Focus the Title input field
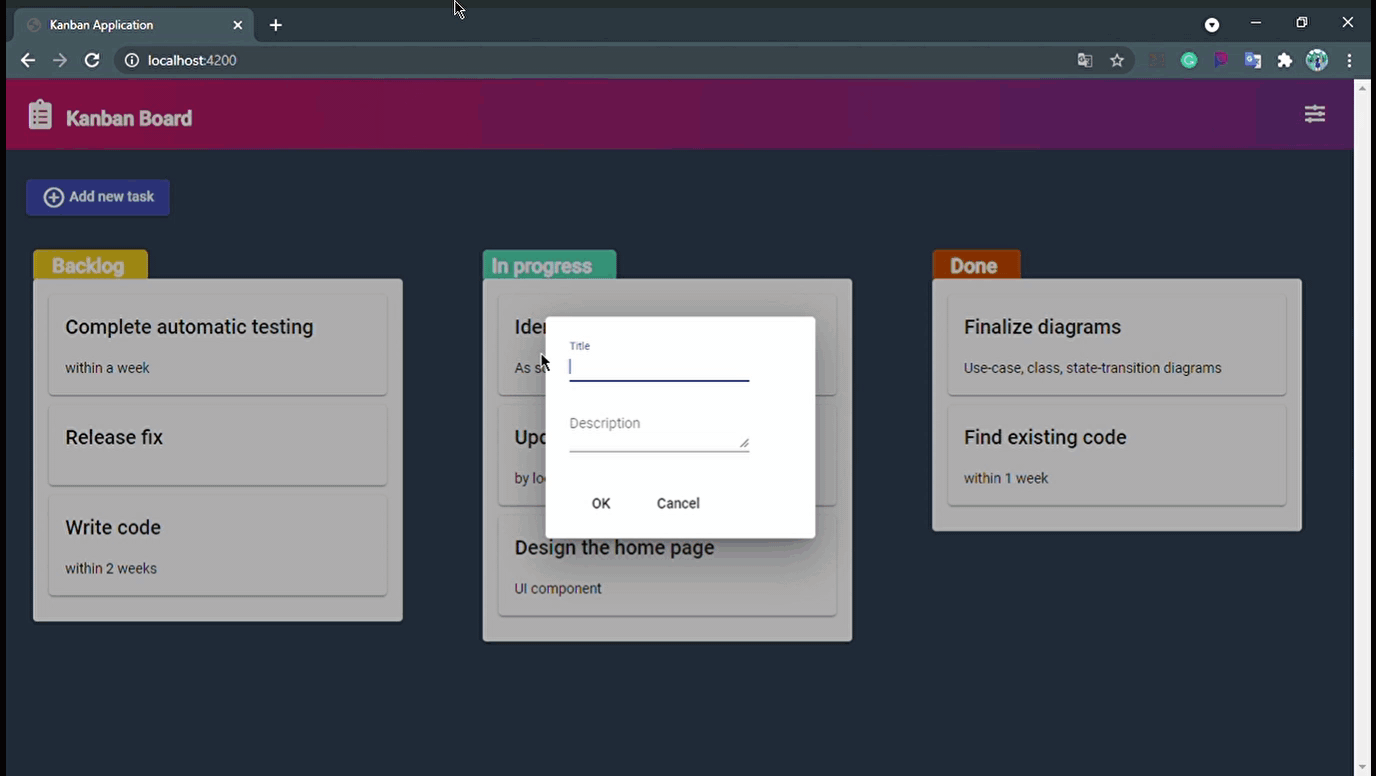Image resolution: width=1376 pixels, height=776 pixels. (658, 367)
